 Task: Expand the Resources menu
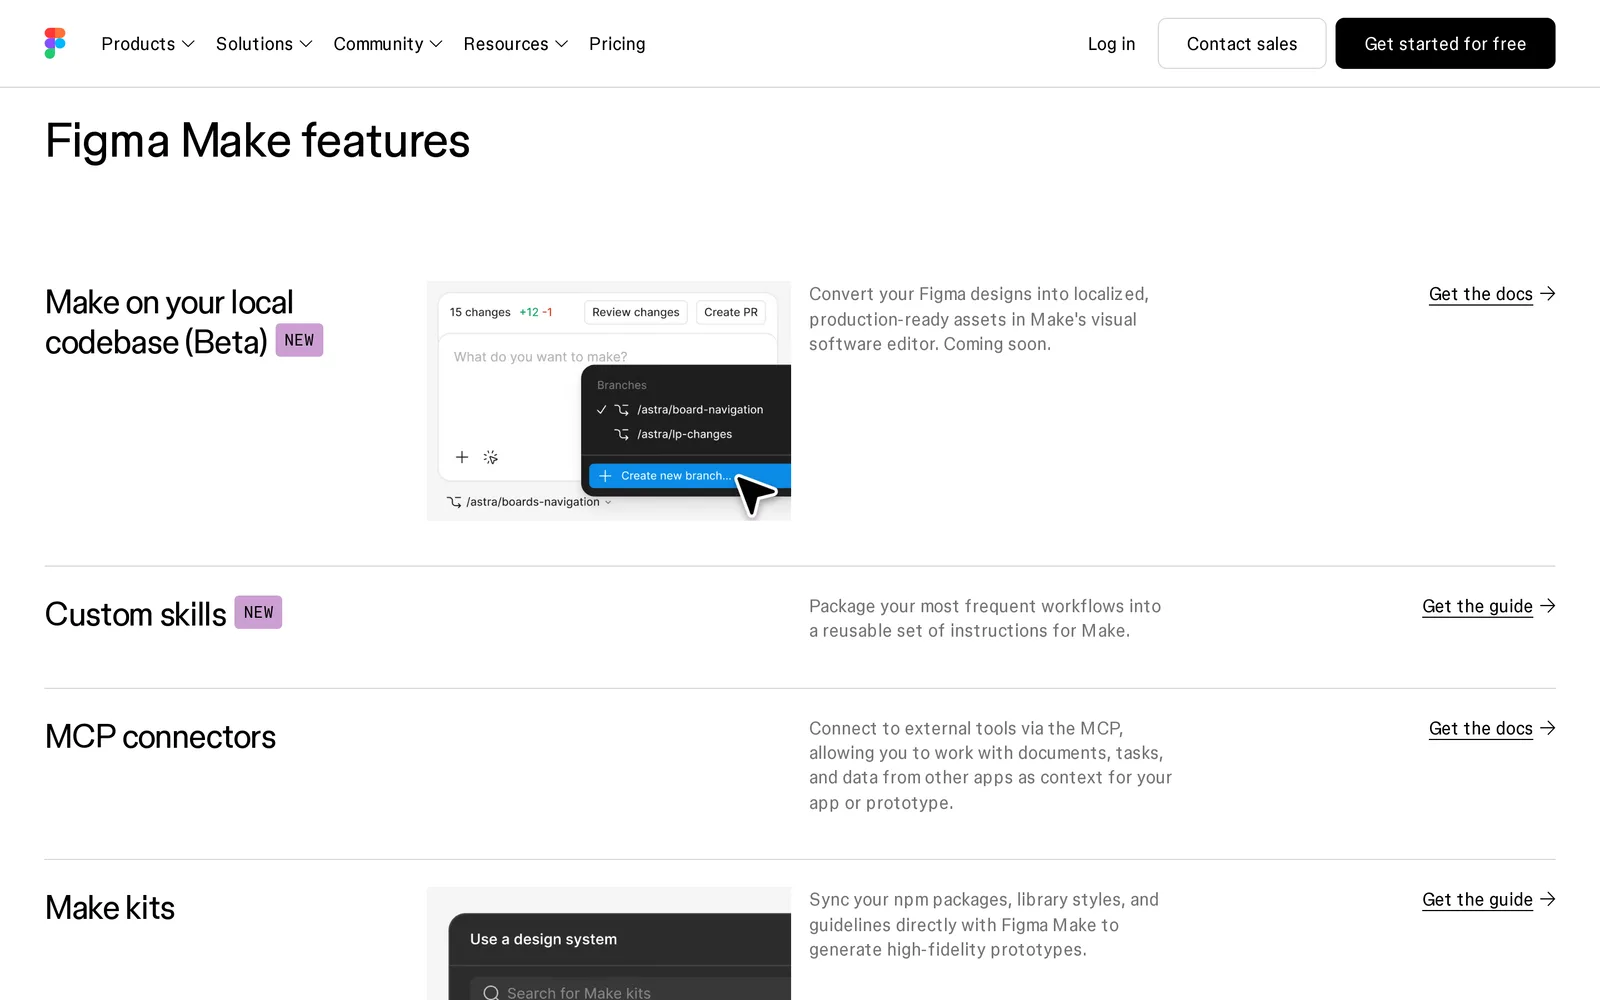pos(516,44)
